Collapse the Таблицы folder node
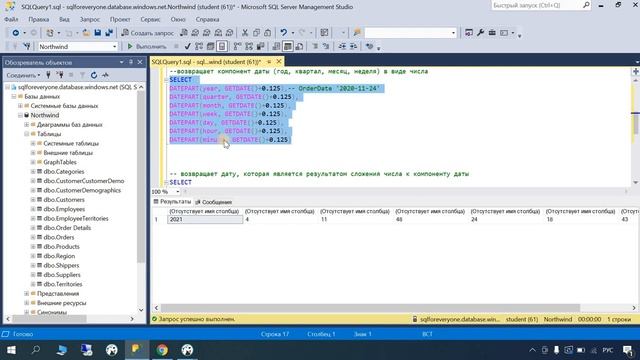 click(x=27, y=134)
